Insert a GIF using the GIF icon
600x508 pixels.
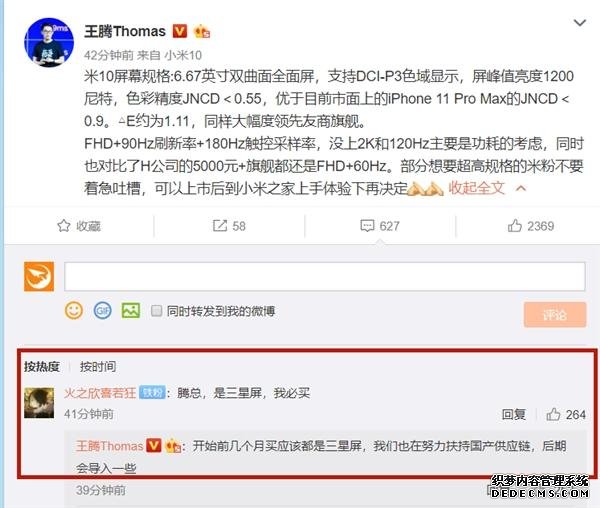pyautogui.click(x=103, y=310)
